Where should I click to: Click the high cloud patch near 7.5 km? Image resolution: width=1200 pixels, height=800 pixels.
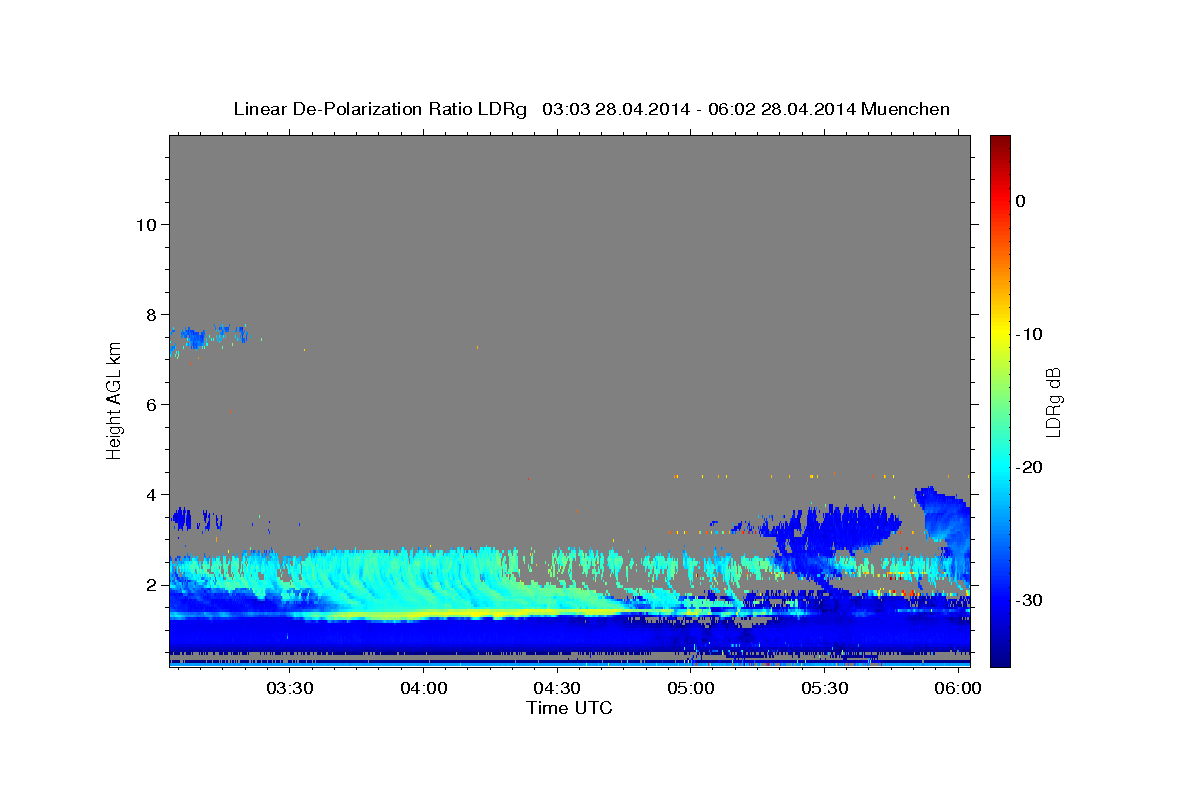(208, 337)
